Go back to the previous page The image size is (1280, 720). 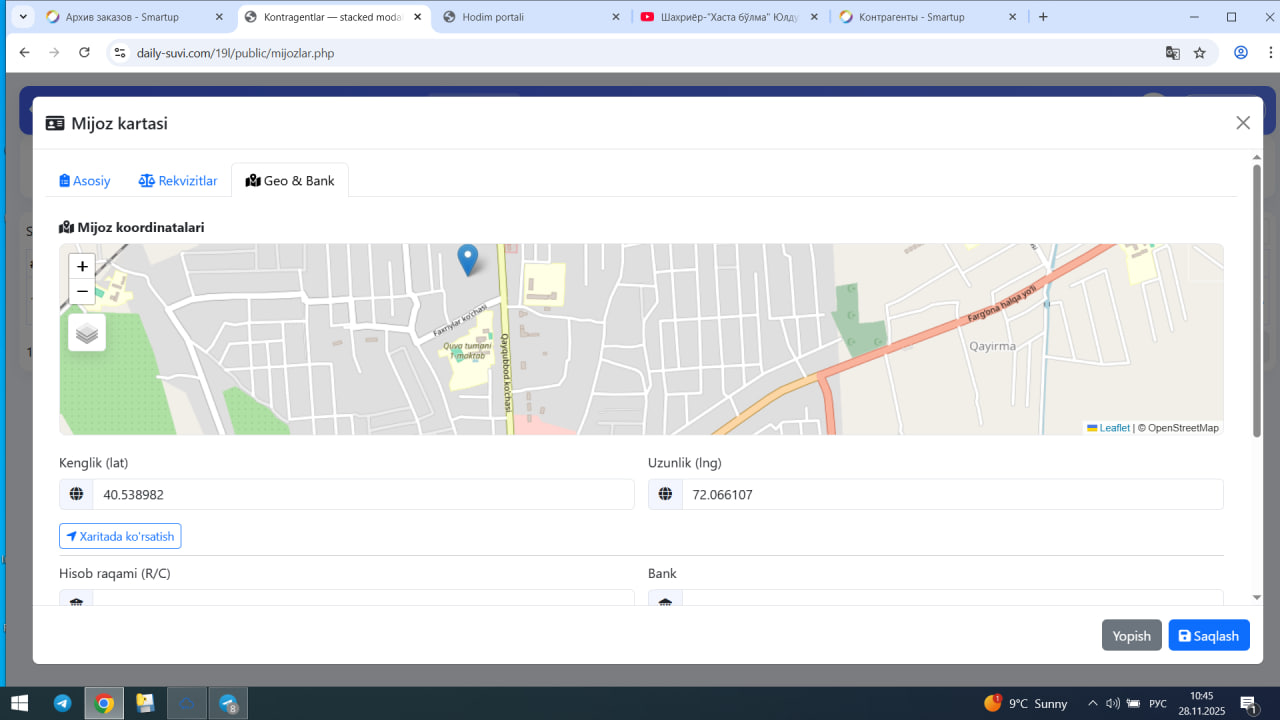point(24,53)
